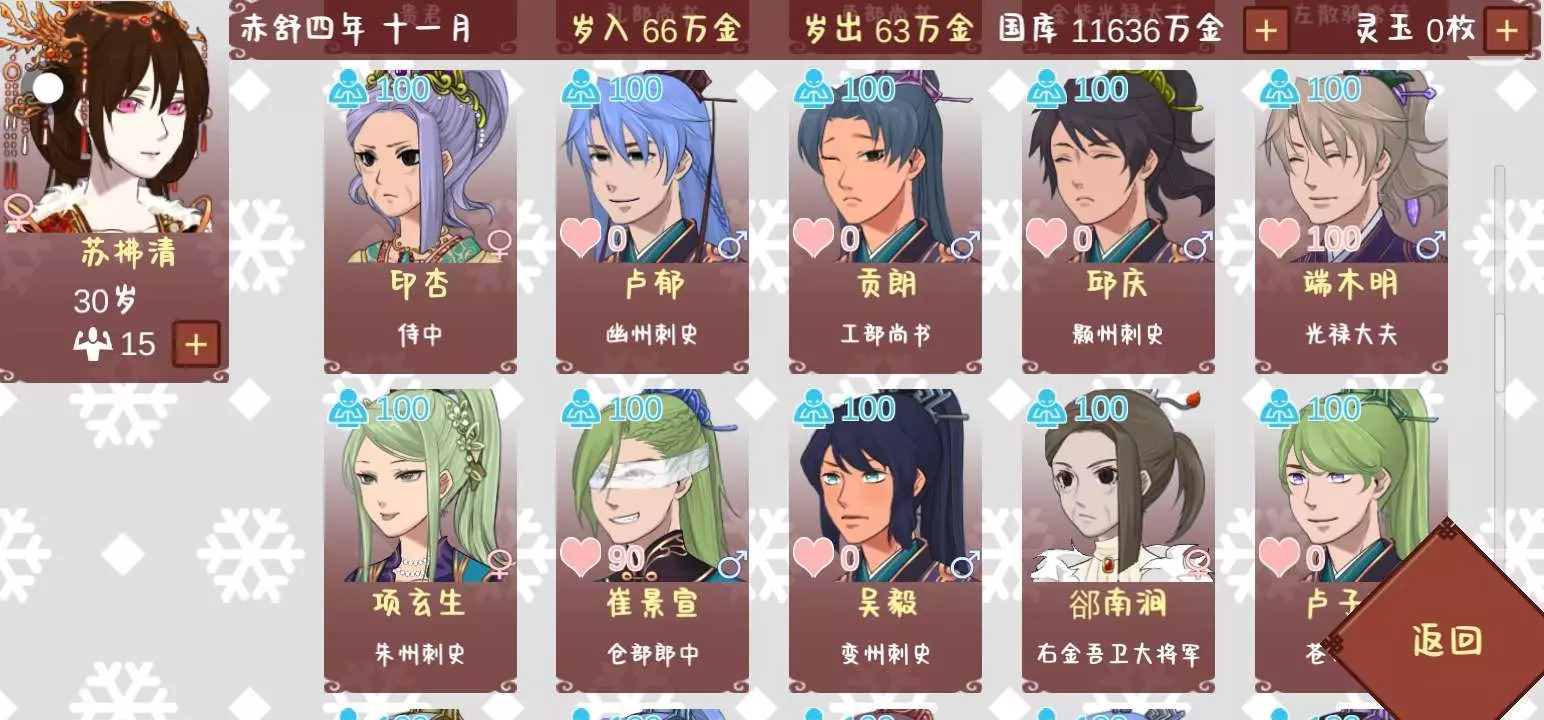The height and width of the screenshot is (720, 1544).
Task: Click the heart icon on 端木明's card
Action: (1279, 238)
